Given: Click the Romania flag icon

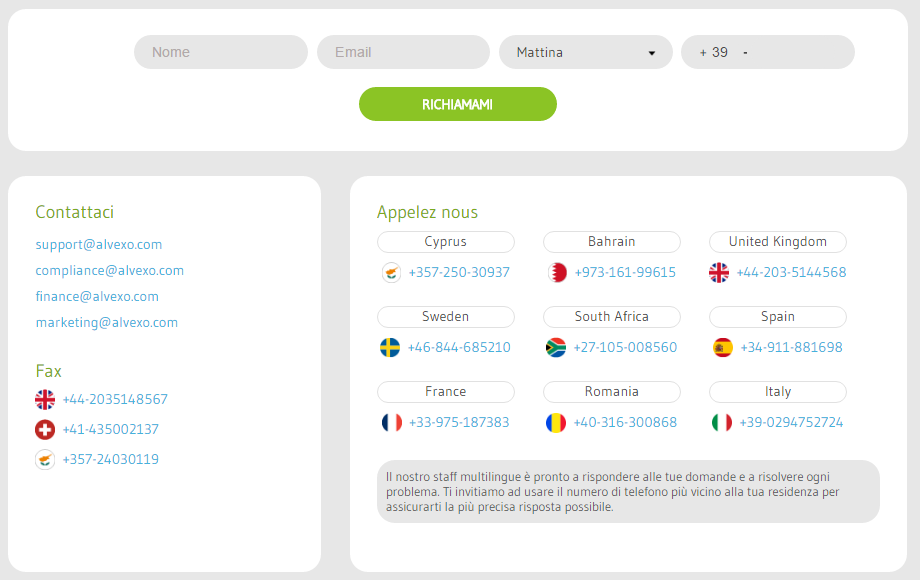Looking at the screenshot, I should 556,423.
